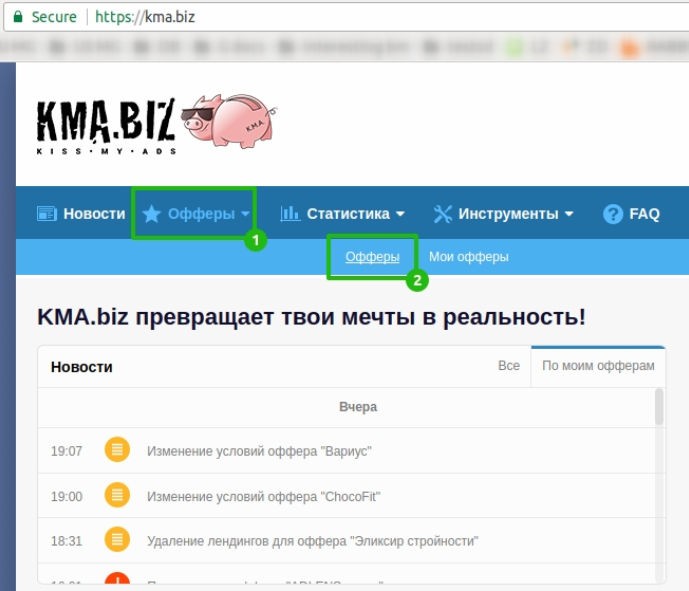Open the Статистика menu

[348, 214]
